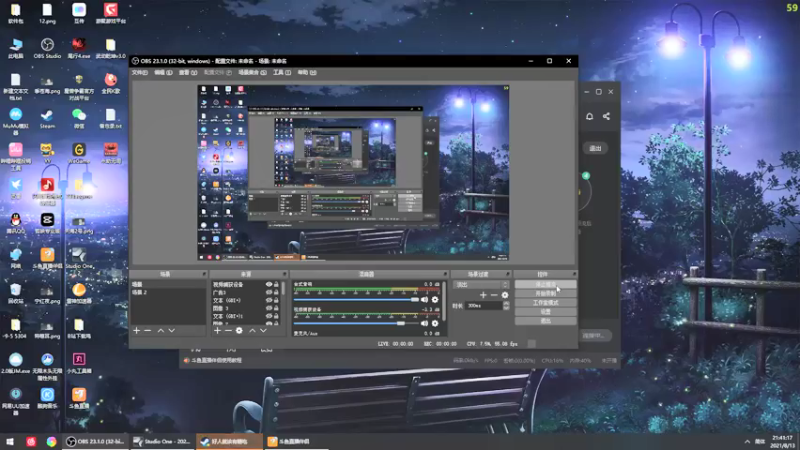The image size is (800, 450).
Task: Toggle visibility eye for 视频捕获设备 source
Action: (269, 285)
